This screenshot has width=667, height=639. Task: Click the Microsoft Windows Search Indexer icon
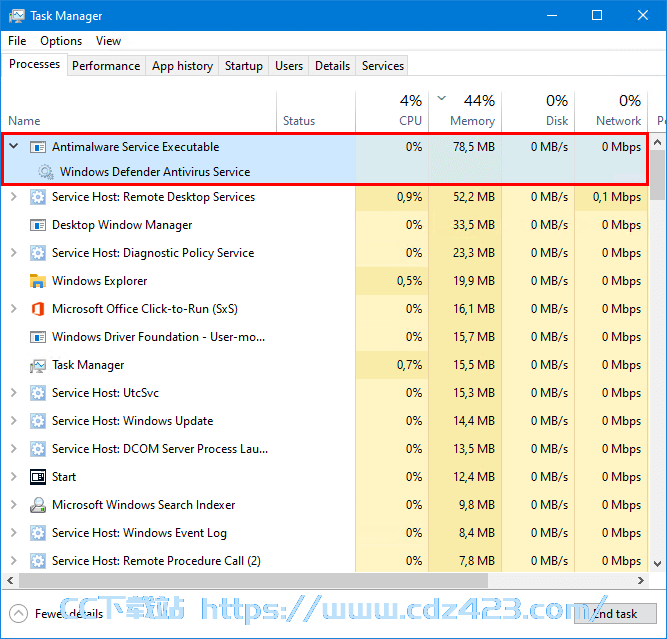pyautogui.click(x=38, y=505)
